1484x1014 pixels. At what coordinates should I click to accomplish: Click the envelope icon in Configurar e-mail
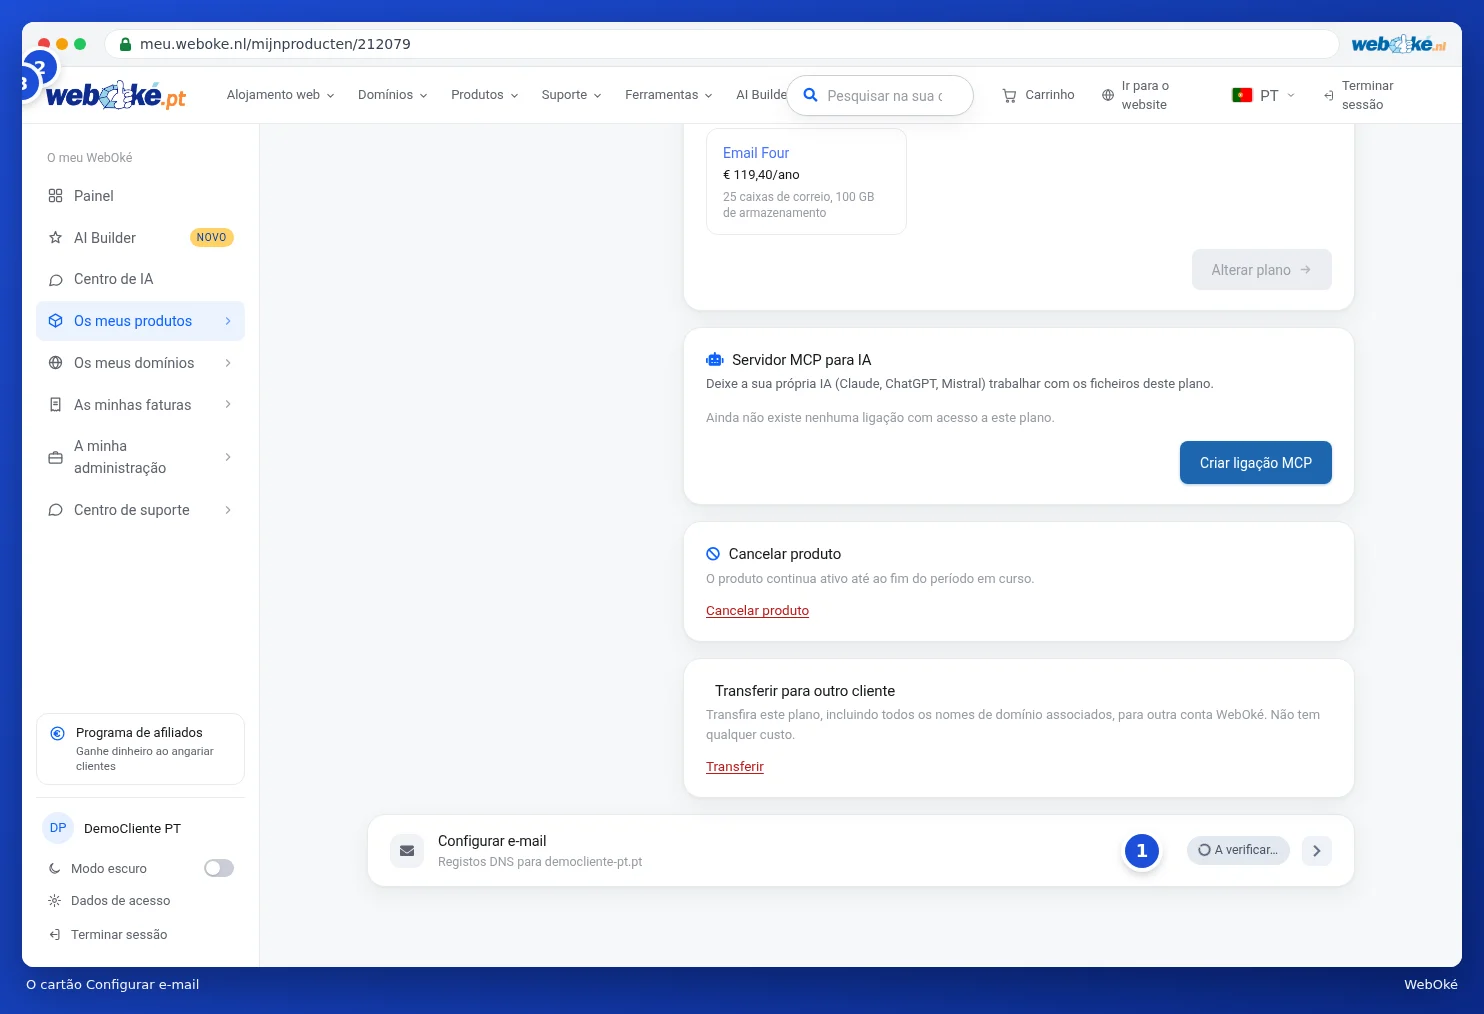(x=407, y=851)
